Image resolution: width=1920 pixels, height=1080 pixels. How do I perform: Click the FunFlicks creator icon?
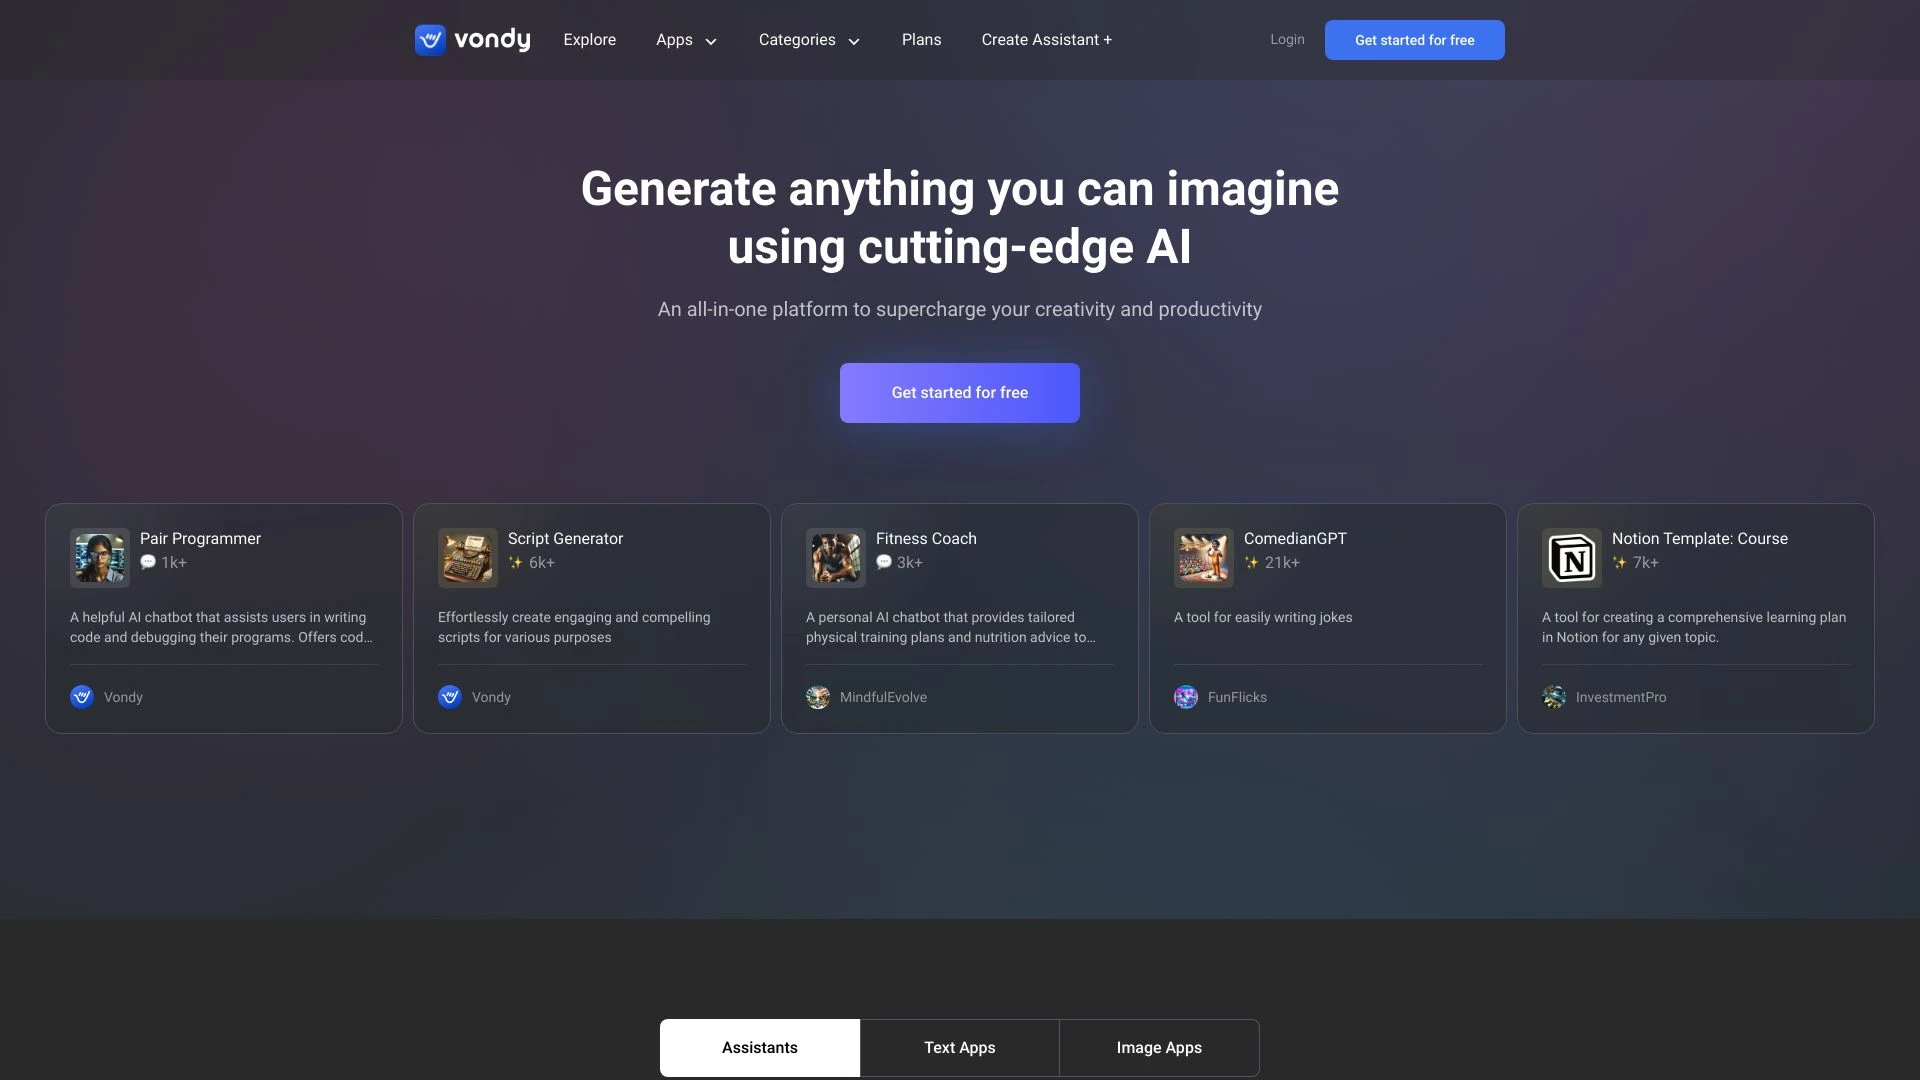1185,696
